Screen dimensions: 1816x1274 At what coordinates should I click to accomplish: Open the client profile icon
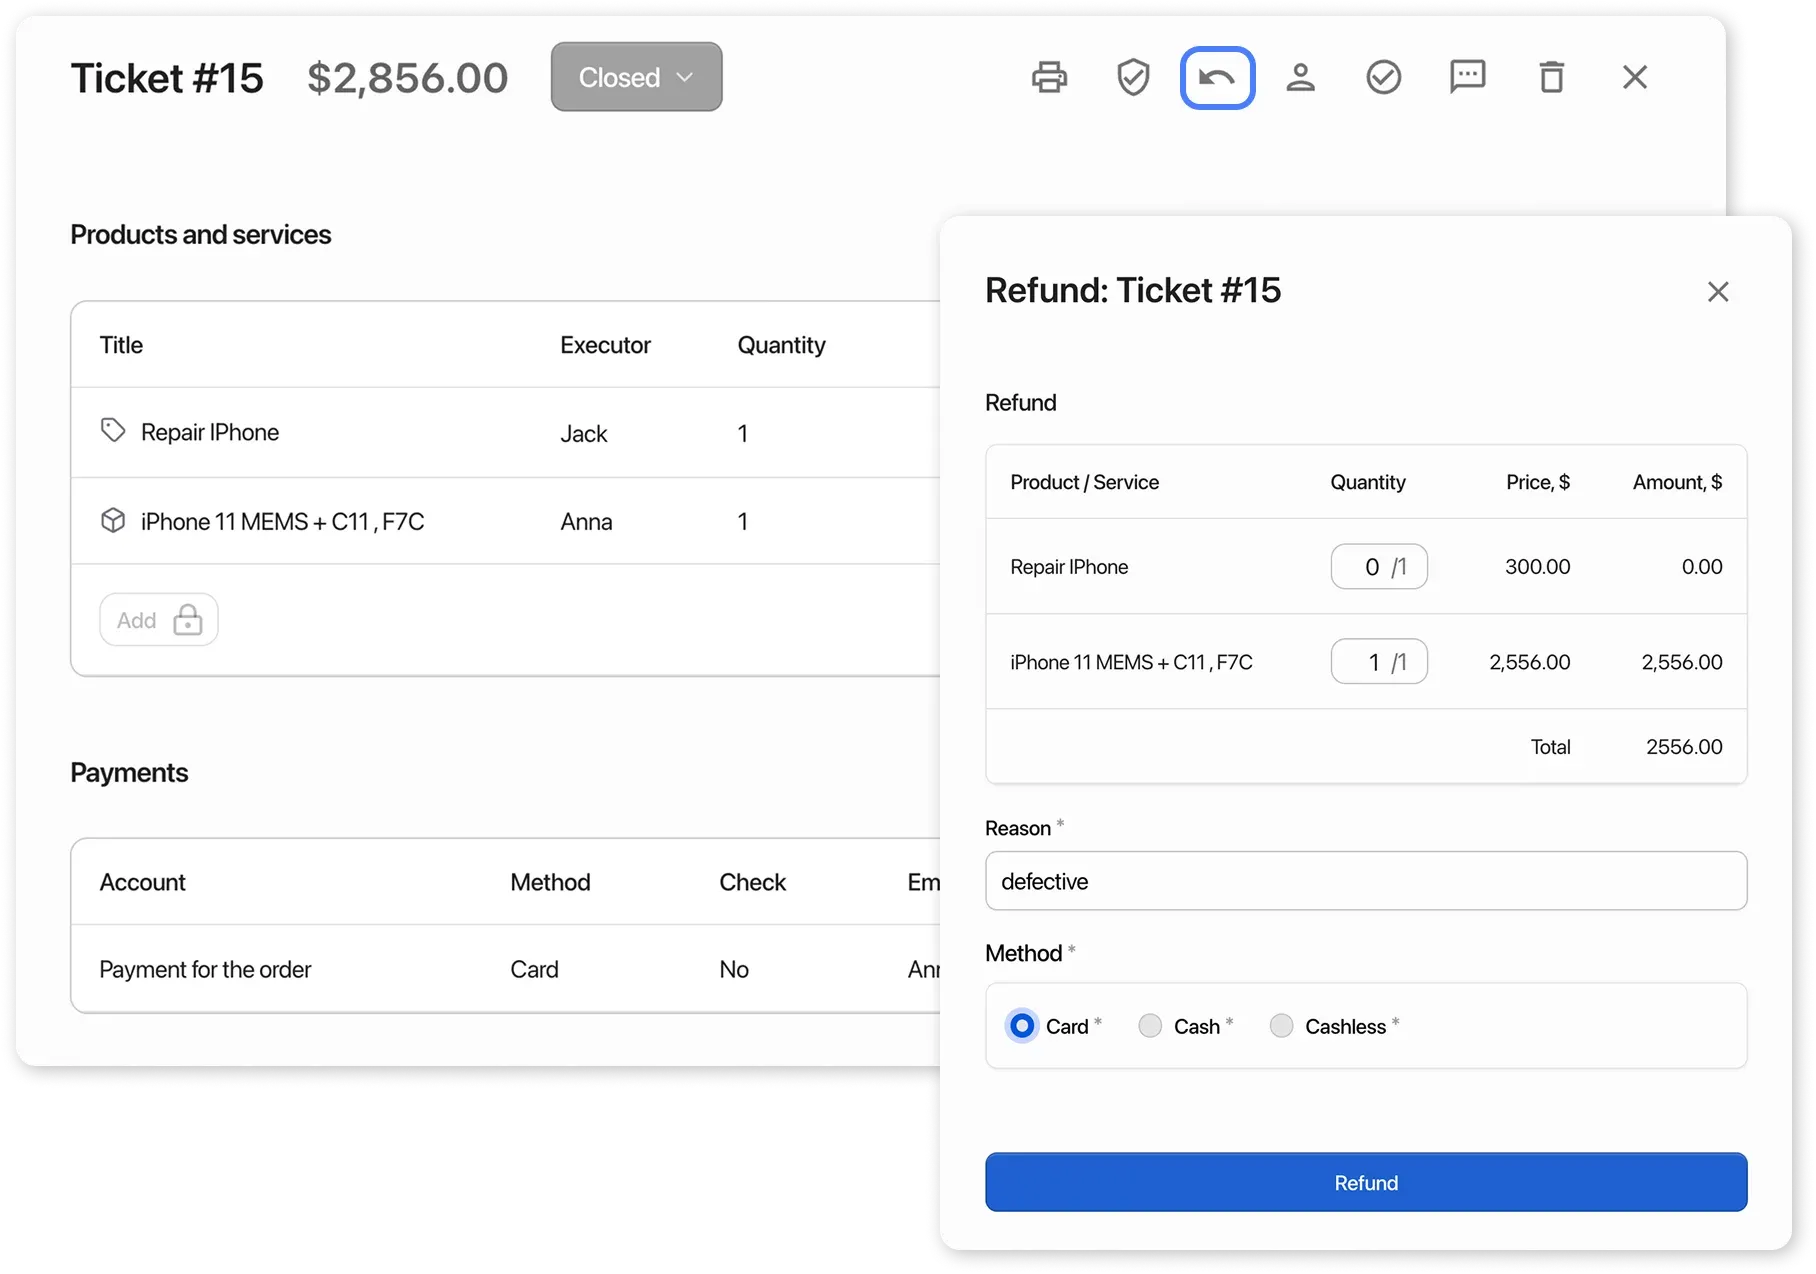pyautogui.click(x=1300, y=76)
